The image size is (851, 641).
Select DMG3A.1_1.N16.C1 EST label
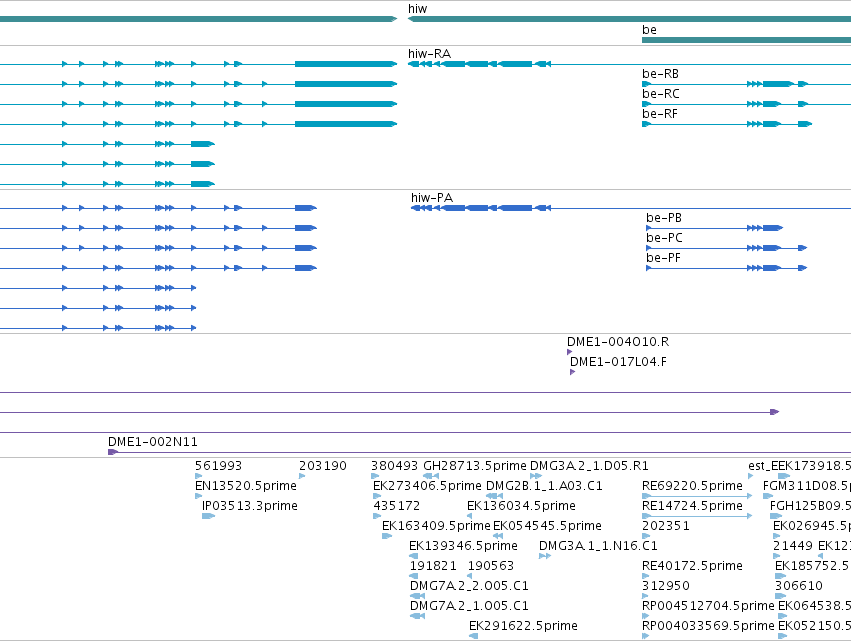pyautogui.click(x=598, y=546)
